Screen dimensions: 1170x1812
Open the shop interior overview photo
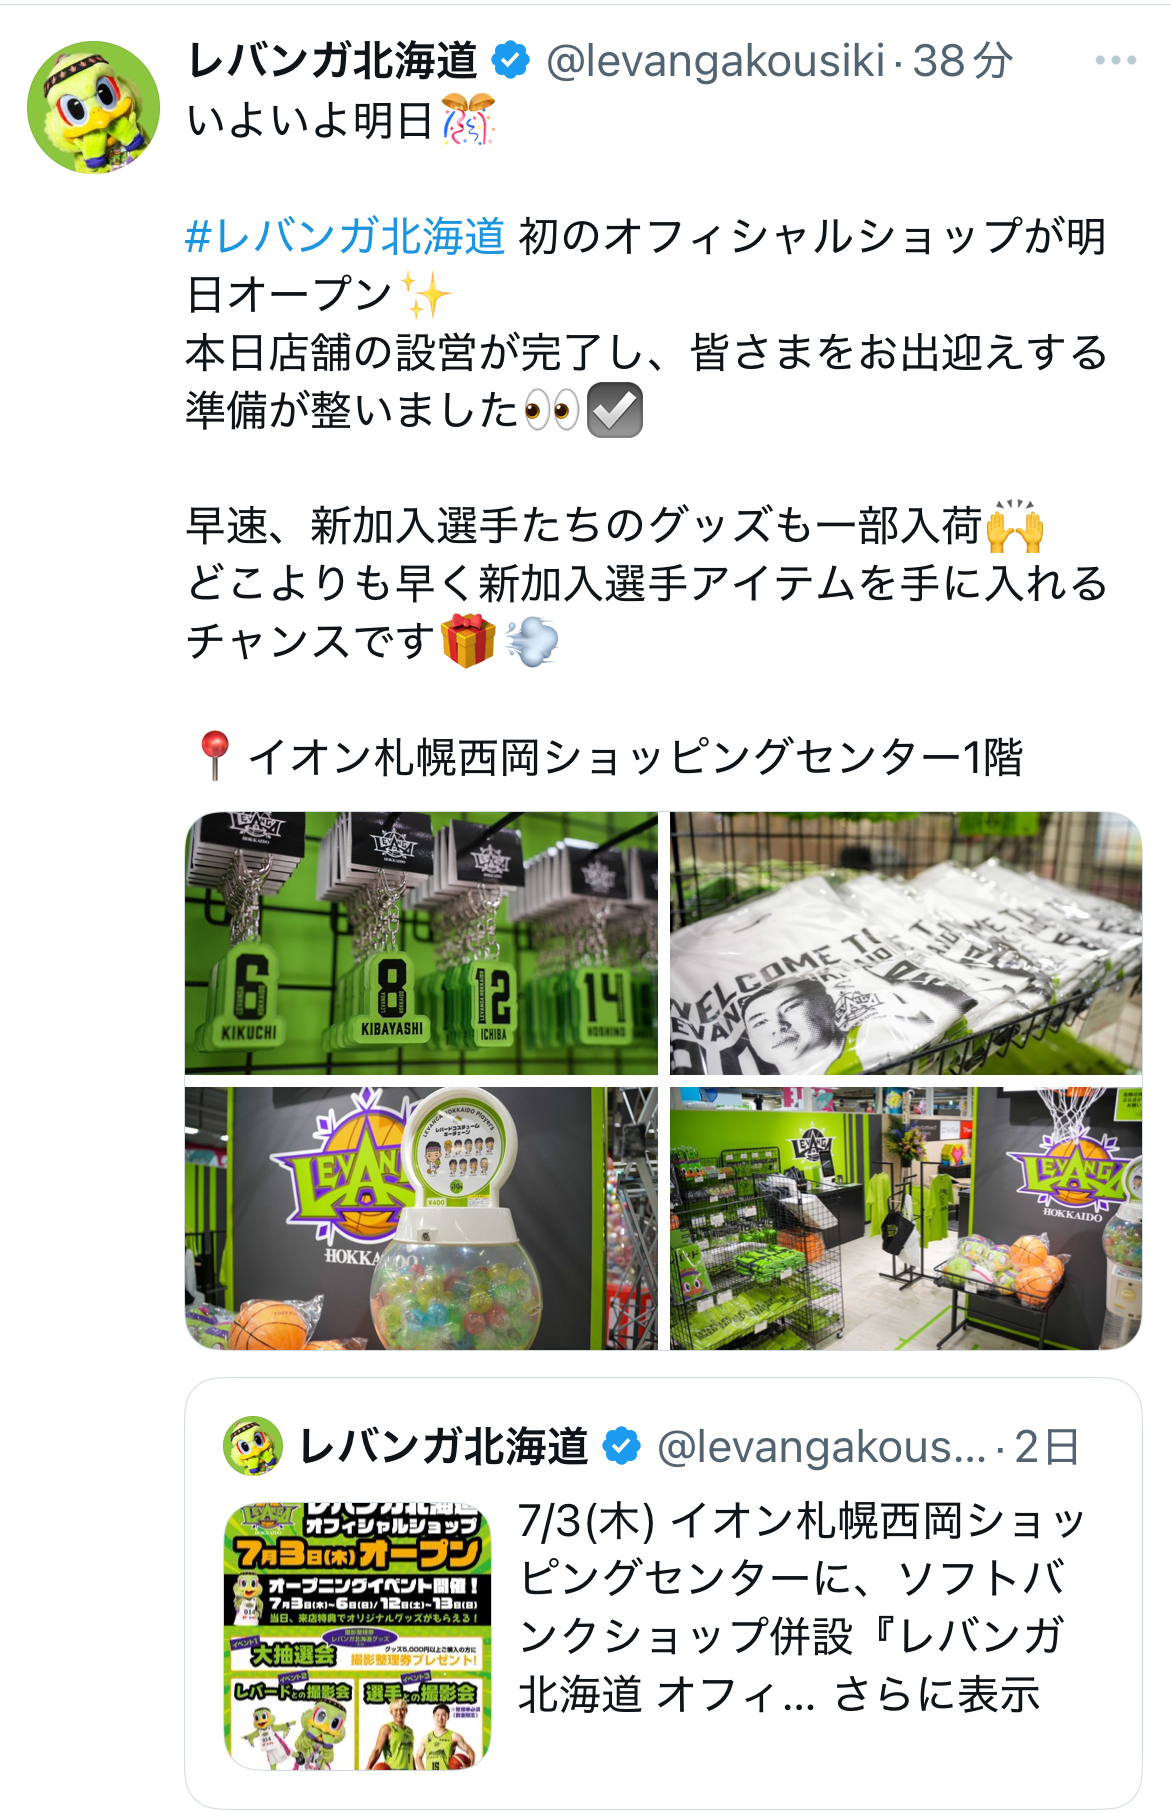pos(906,1218)
